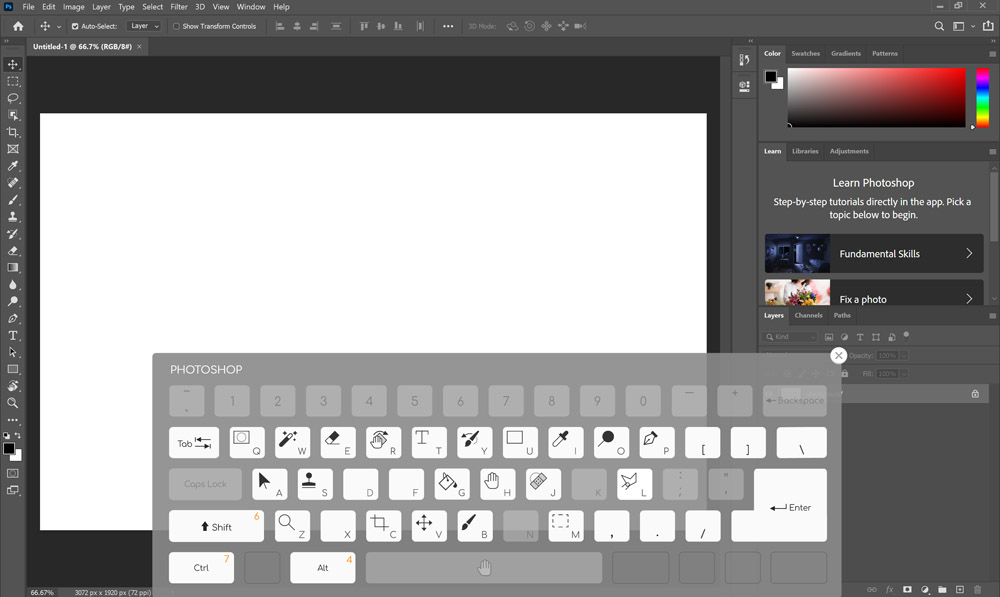Switch to the Channels tab
1000x597 pixels.
(x=808, y=315)
